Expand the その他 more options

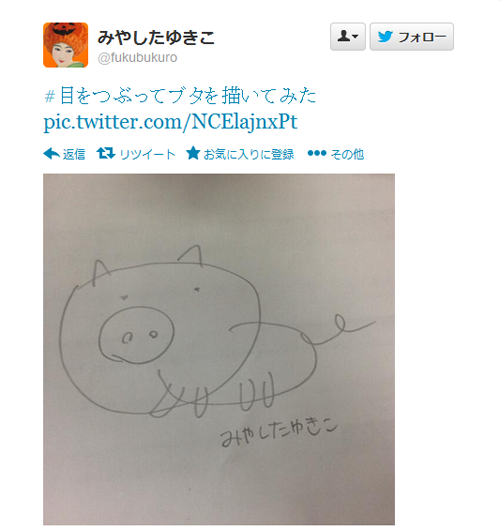coord(347,154)
